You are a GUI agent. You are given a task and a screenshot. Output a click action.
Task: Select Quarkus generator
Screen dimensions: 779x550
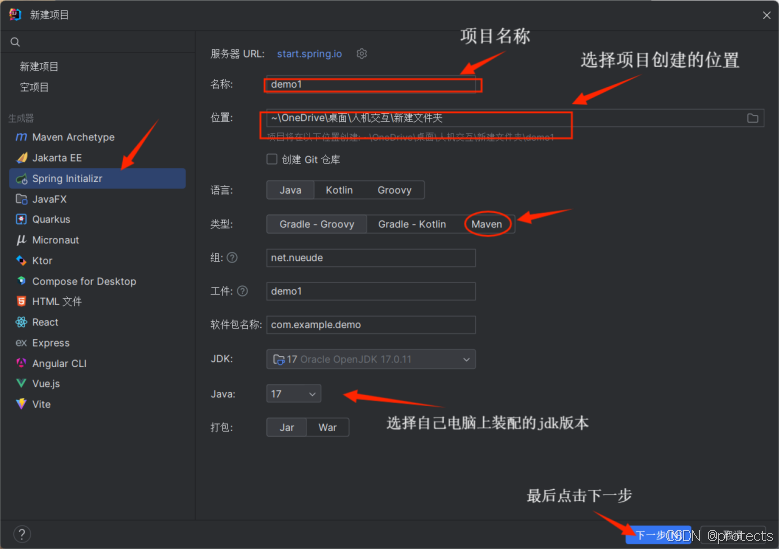pyautogui.click(x=97, y=220)
